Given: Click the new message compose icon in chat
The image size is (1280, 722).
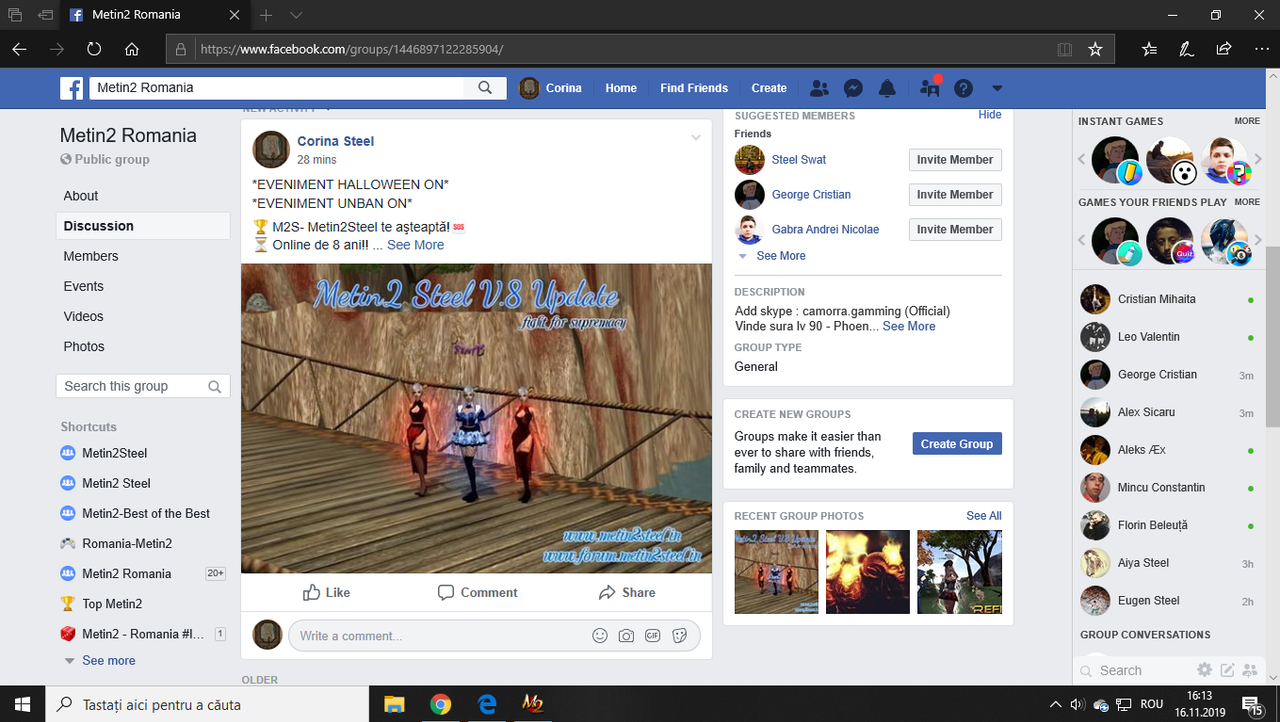Looking at the screenshot, I should (x=1227, y=670).
